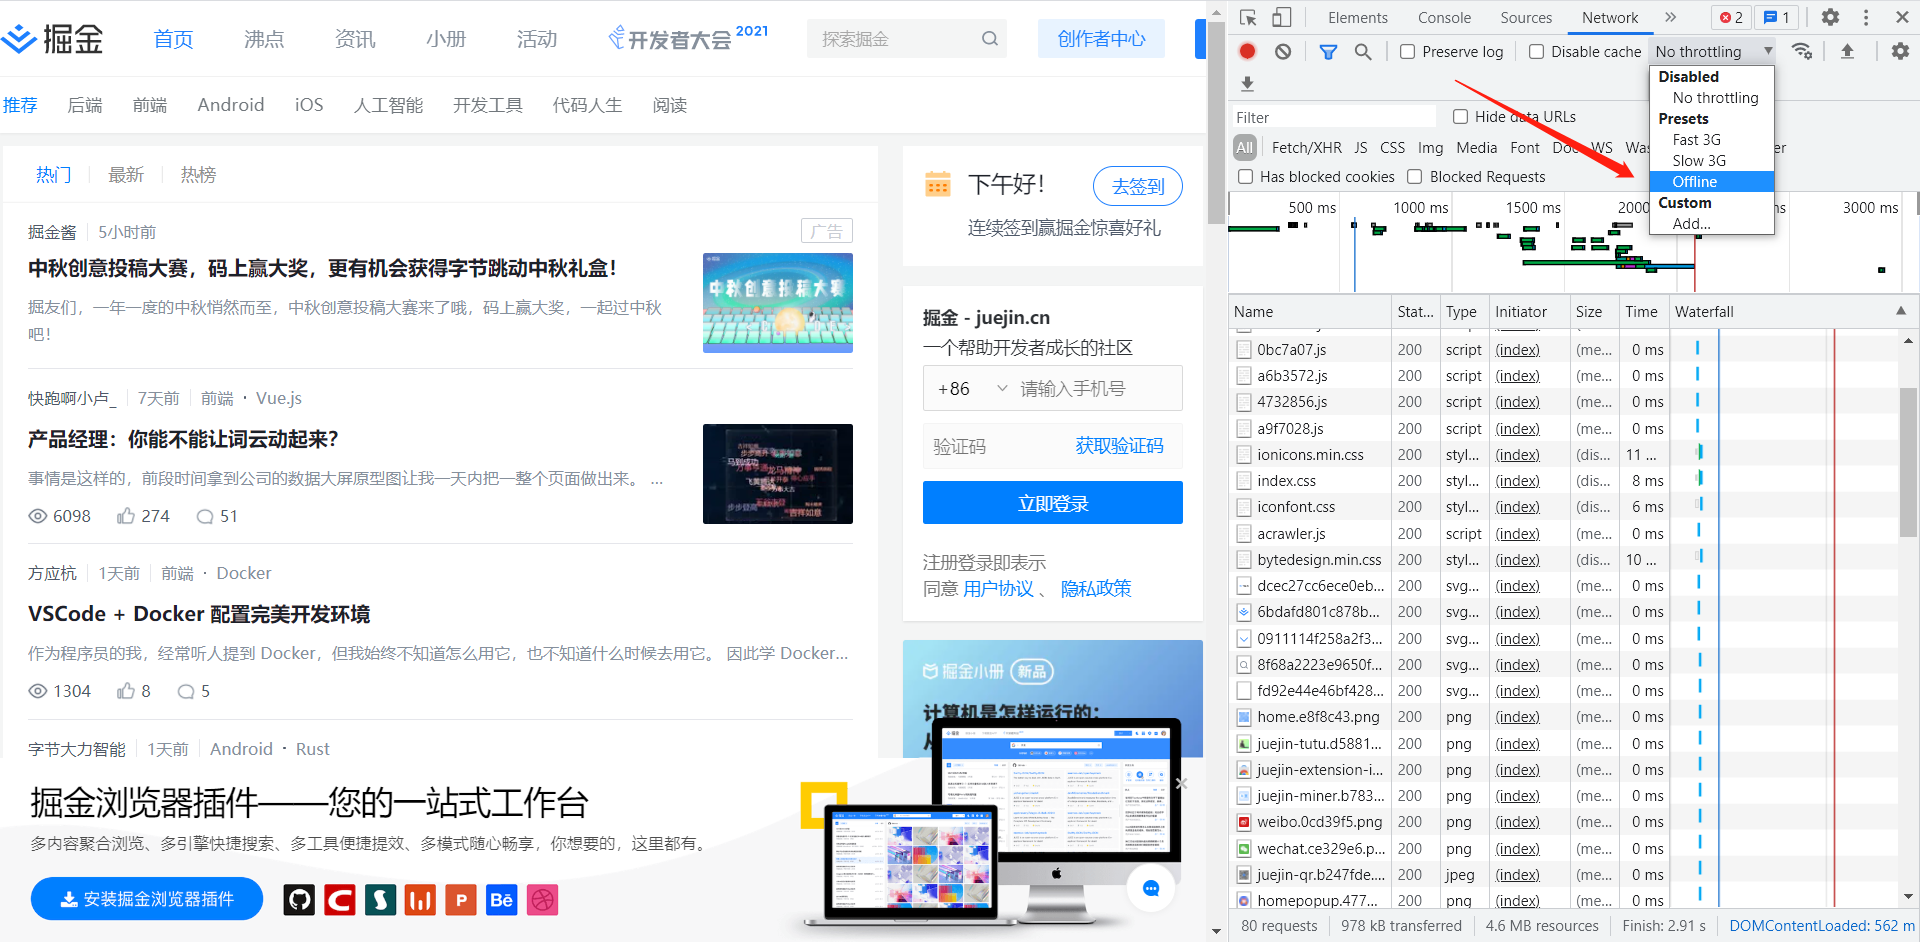Open network request search magnifier

click(x=1363, y=51)
